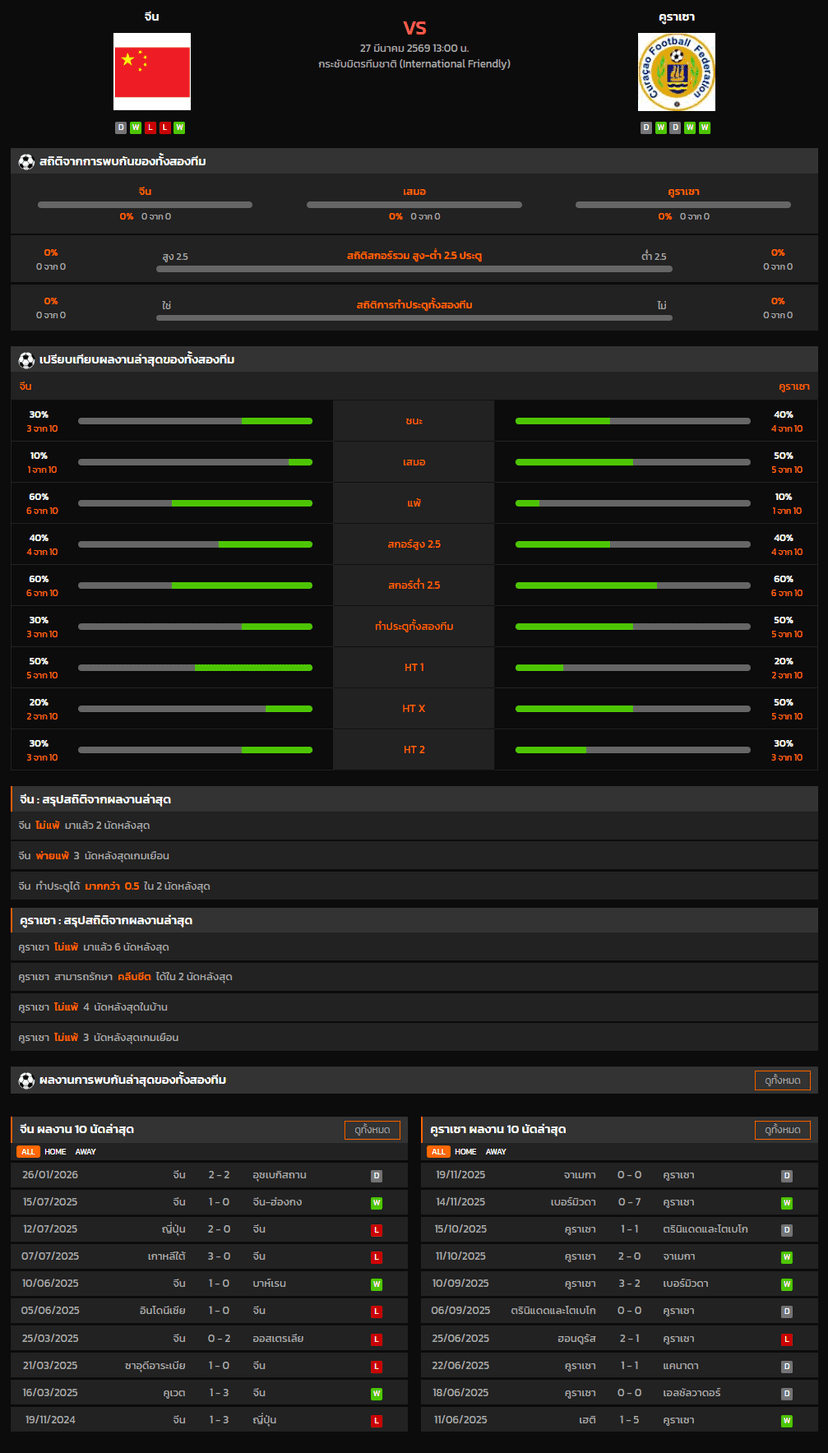
Task: Click last W form badge under Curaçao logo
Action: coord(705,128)
